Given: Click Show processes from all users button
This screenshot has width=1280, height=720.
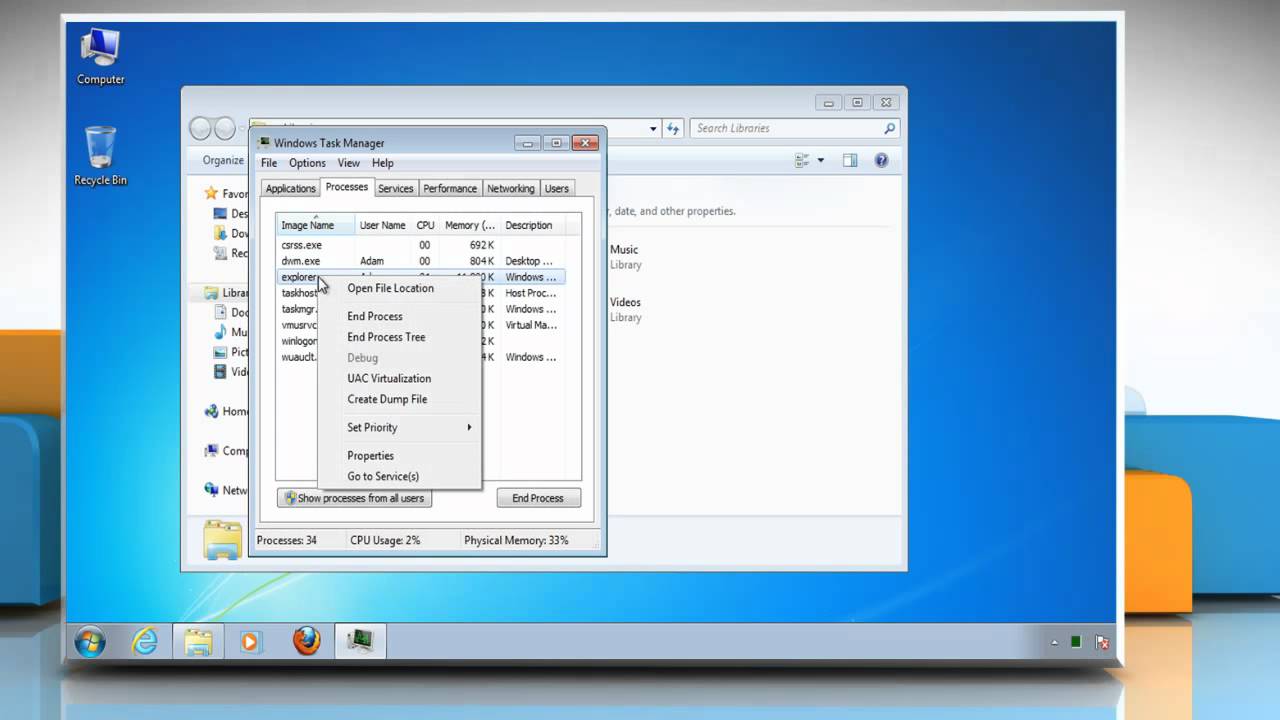Looking at the screenshot, I should pyautogui.click(x=354, y=498).
